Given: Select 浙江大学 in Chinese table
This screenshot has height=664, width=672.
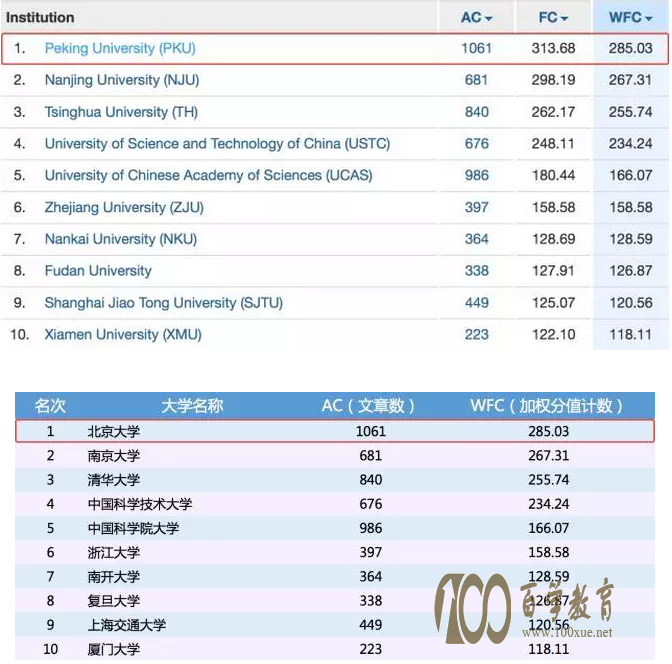Looking at the screenshot, I should point(114,552).
